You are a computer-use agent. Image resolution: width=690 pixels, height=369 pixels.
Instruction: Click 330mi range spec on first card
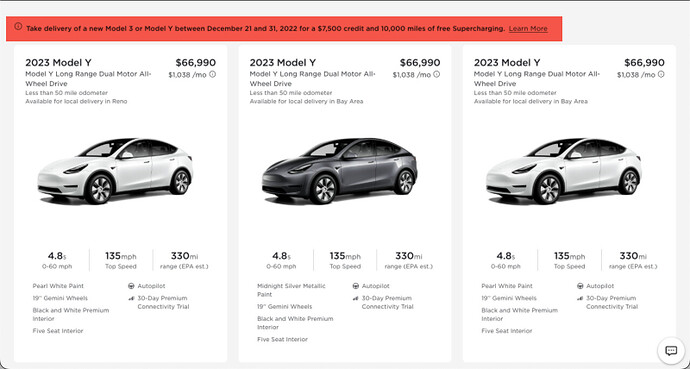coord(185,260)
